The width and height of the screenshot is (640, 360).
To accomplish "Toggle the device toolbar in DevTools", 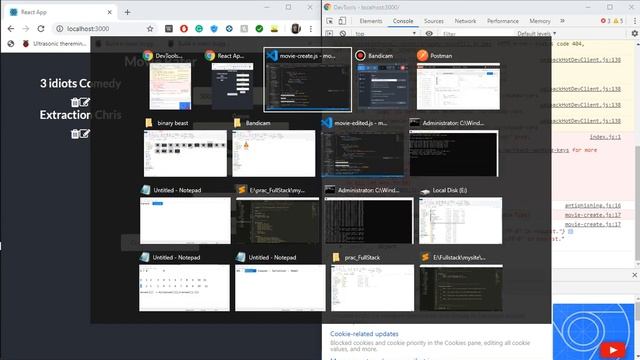I will pos(342,21).
